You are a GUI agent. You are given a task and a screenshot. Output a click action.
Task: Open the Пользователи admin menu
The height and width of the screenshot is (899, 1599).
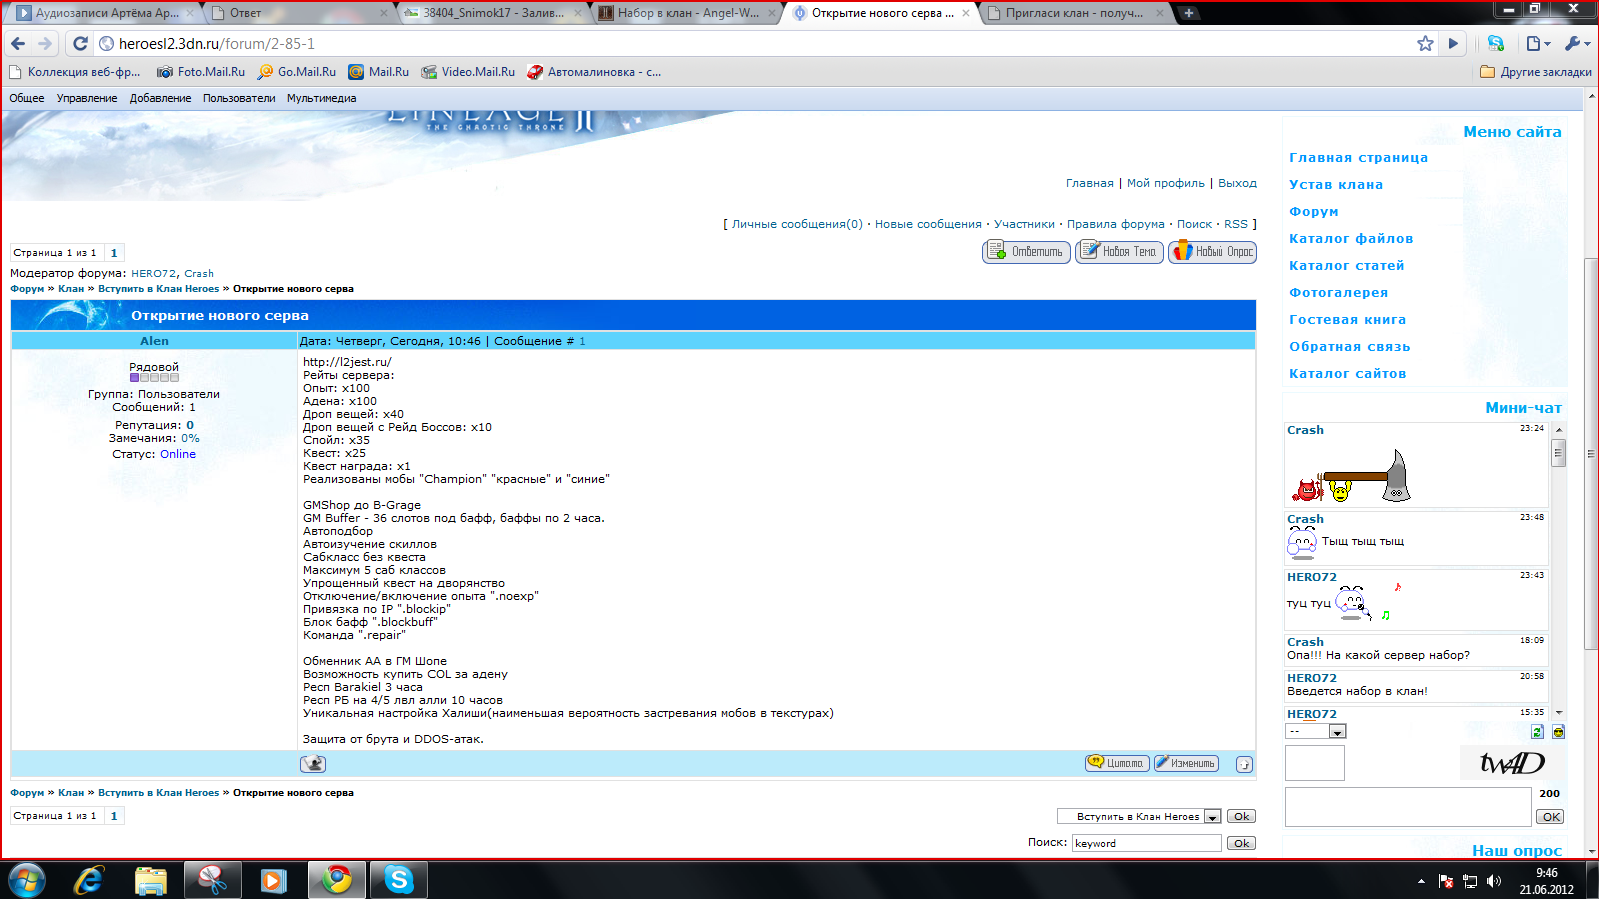pyautogui.click(x=239, y=98)
